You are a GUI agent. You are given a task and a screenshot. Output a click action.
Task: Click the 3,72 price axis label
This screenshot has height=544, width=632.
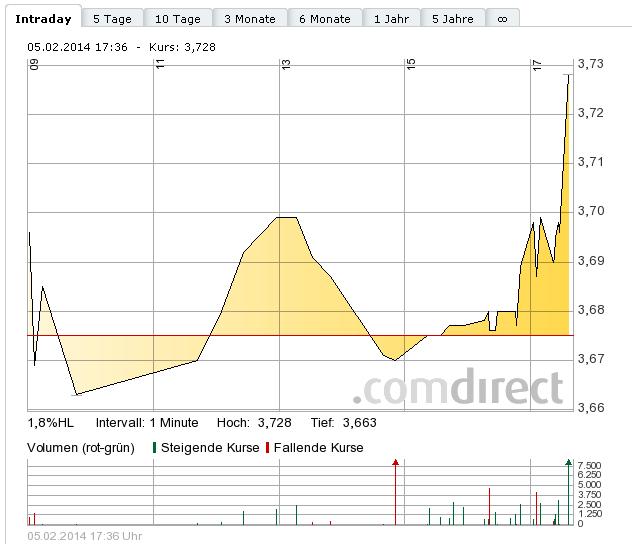click(590, 113)
